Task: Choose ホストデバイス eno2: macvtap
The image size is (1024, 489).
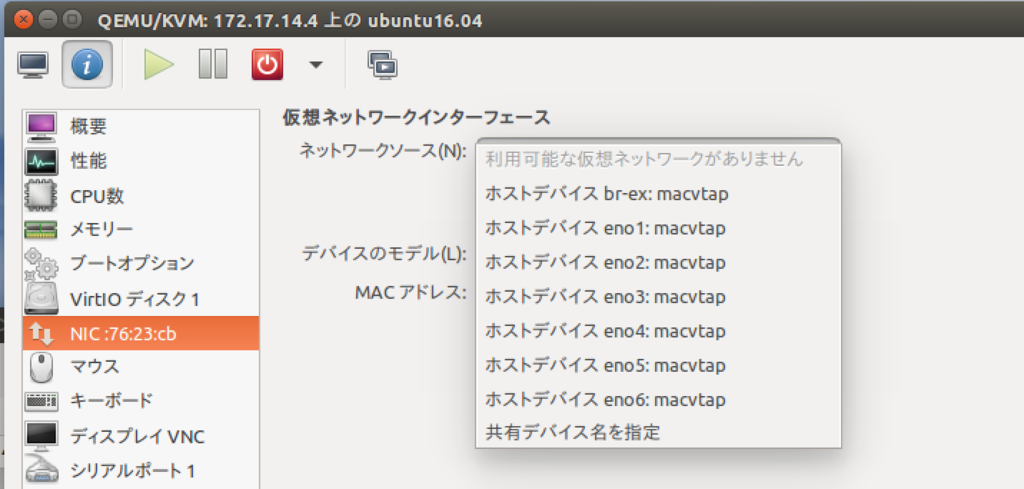Action: coord(658,262)
